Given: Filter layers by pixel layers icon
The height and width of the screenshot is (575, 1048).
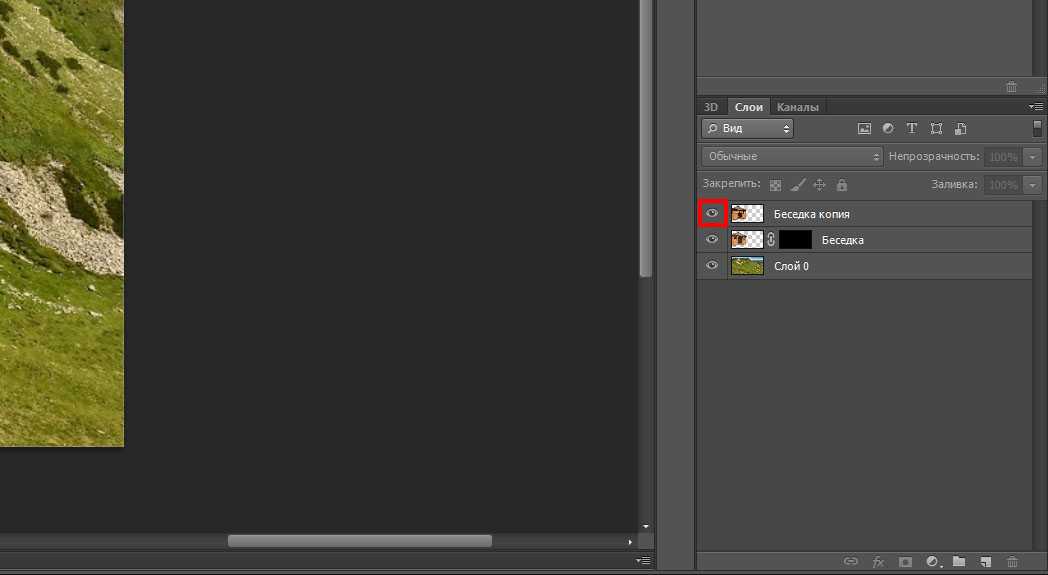Looking at the screenshot, I should click(x=864, y=128).
